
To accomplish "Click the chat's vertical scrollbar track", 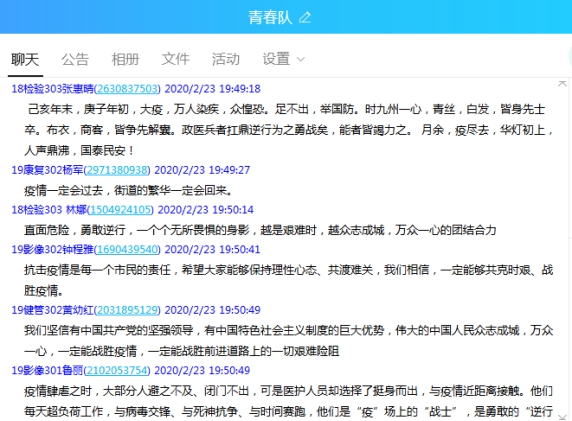I will [562, 250].
